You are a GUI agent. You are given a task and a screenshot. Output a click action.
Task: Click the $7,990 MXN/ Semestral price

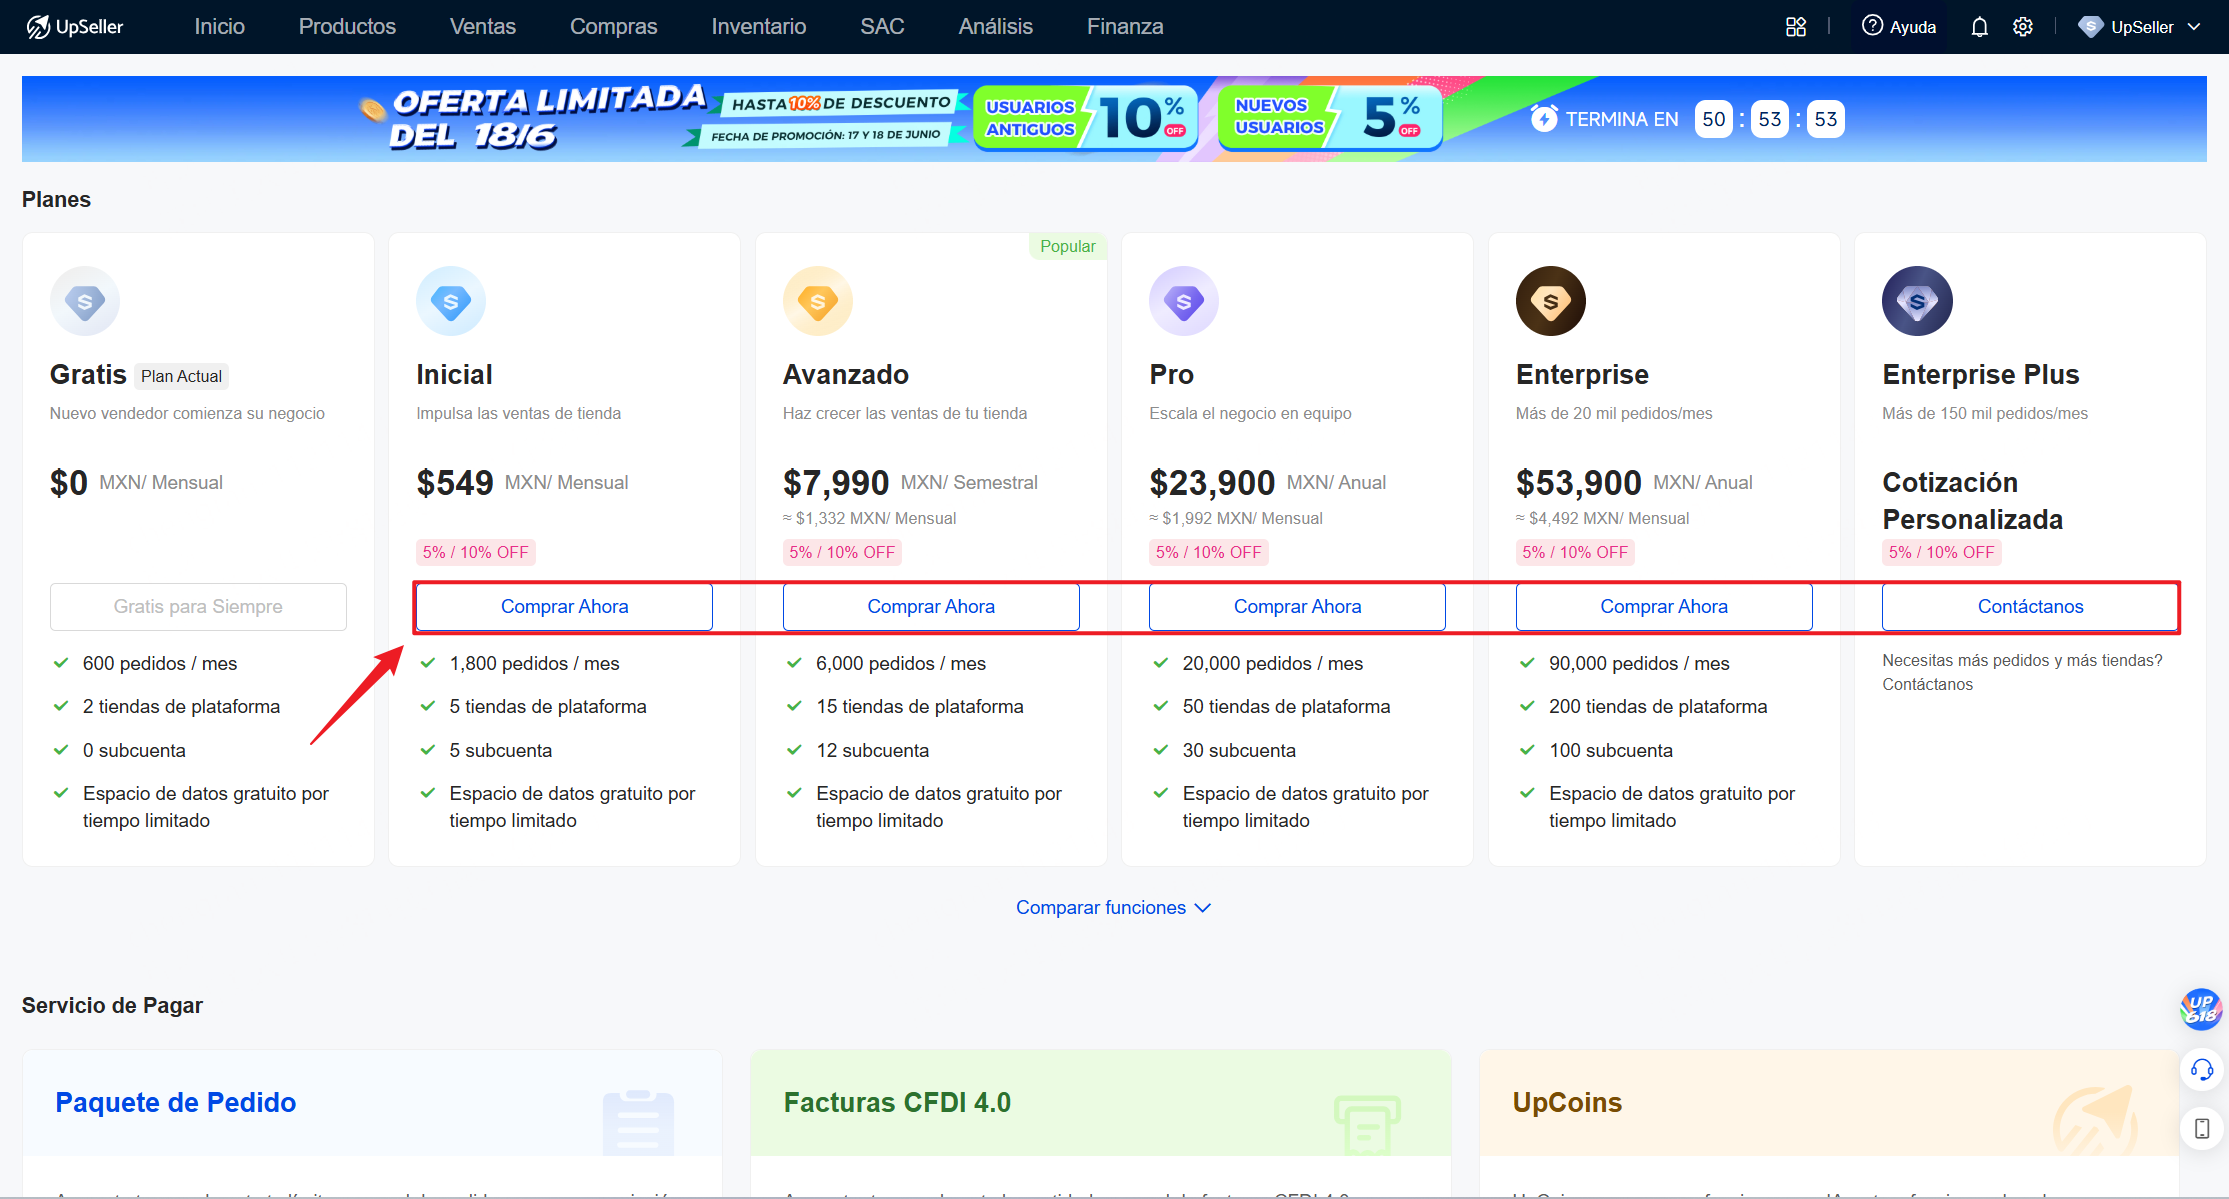click(910, 483)
